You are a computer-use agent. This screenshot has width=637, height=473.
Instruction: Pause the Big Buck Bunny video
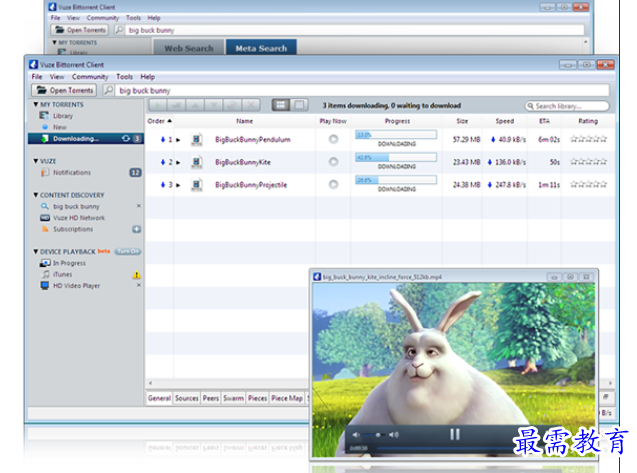455,434
